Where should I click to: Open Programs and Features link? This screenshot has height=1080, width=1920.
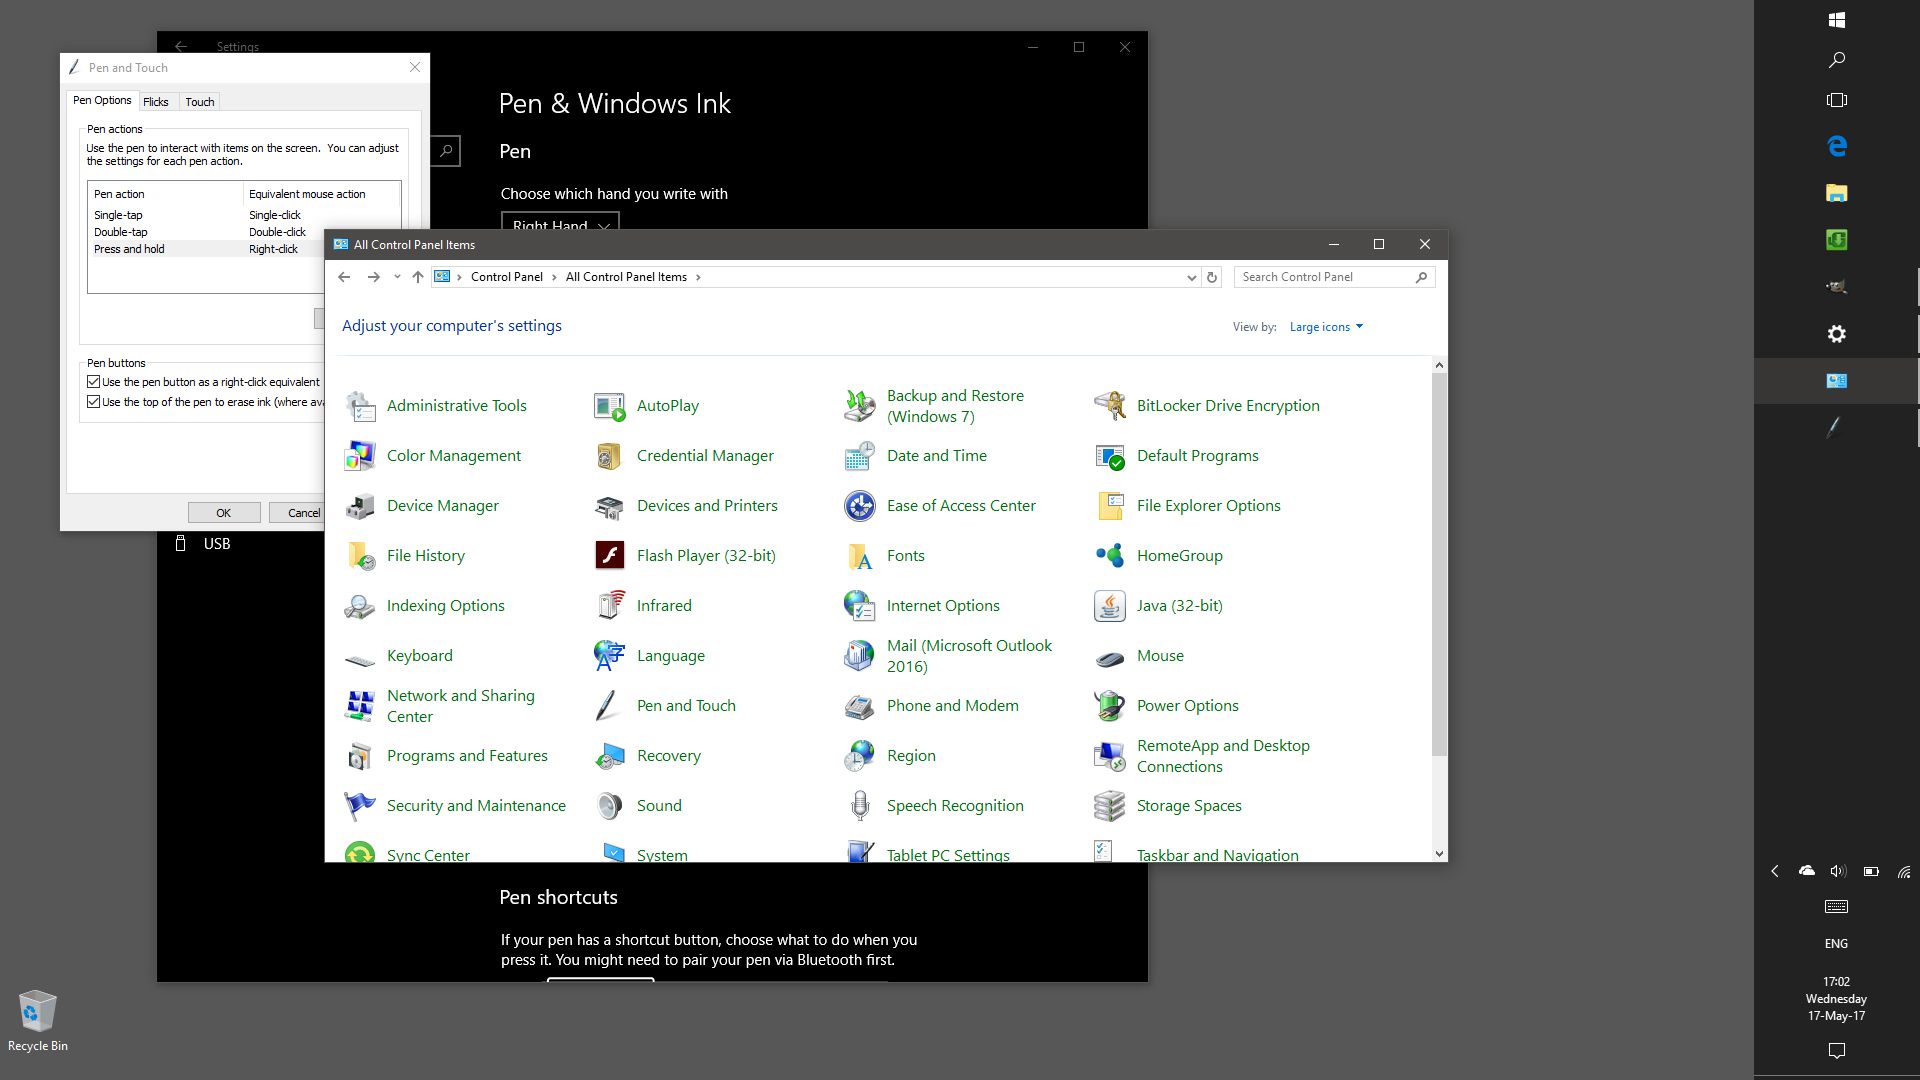[467, 756]
